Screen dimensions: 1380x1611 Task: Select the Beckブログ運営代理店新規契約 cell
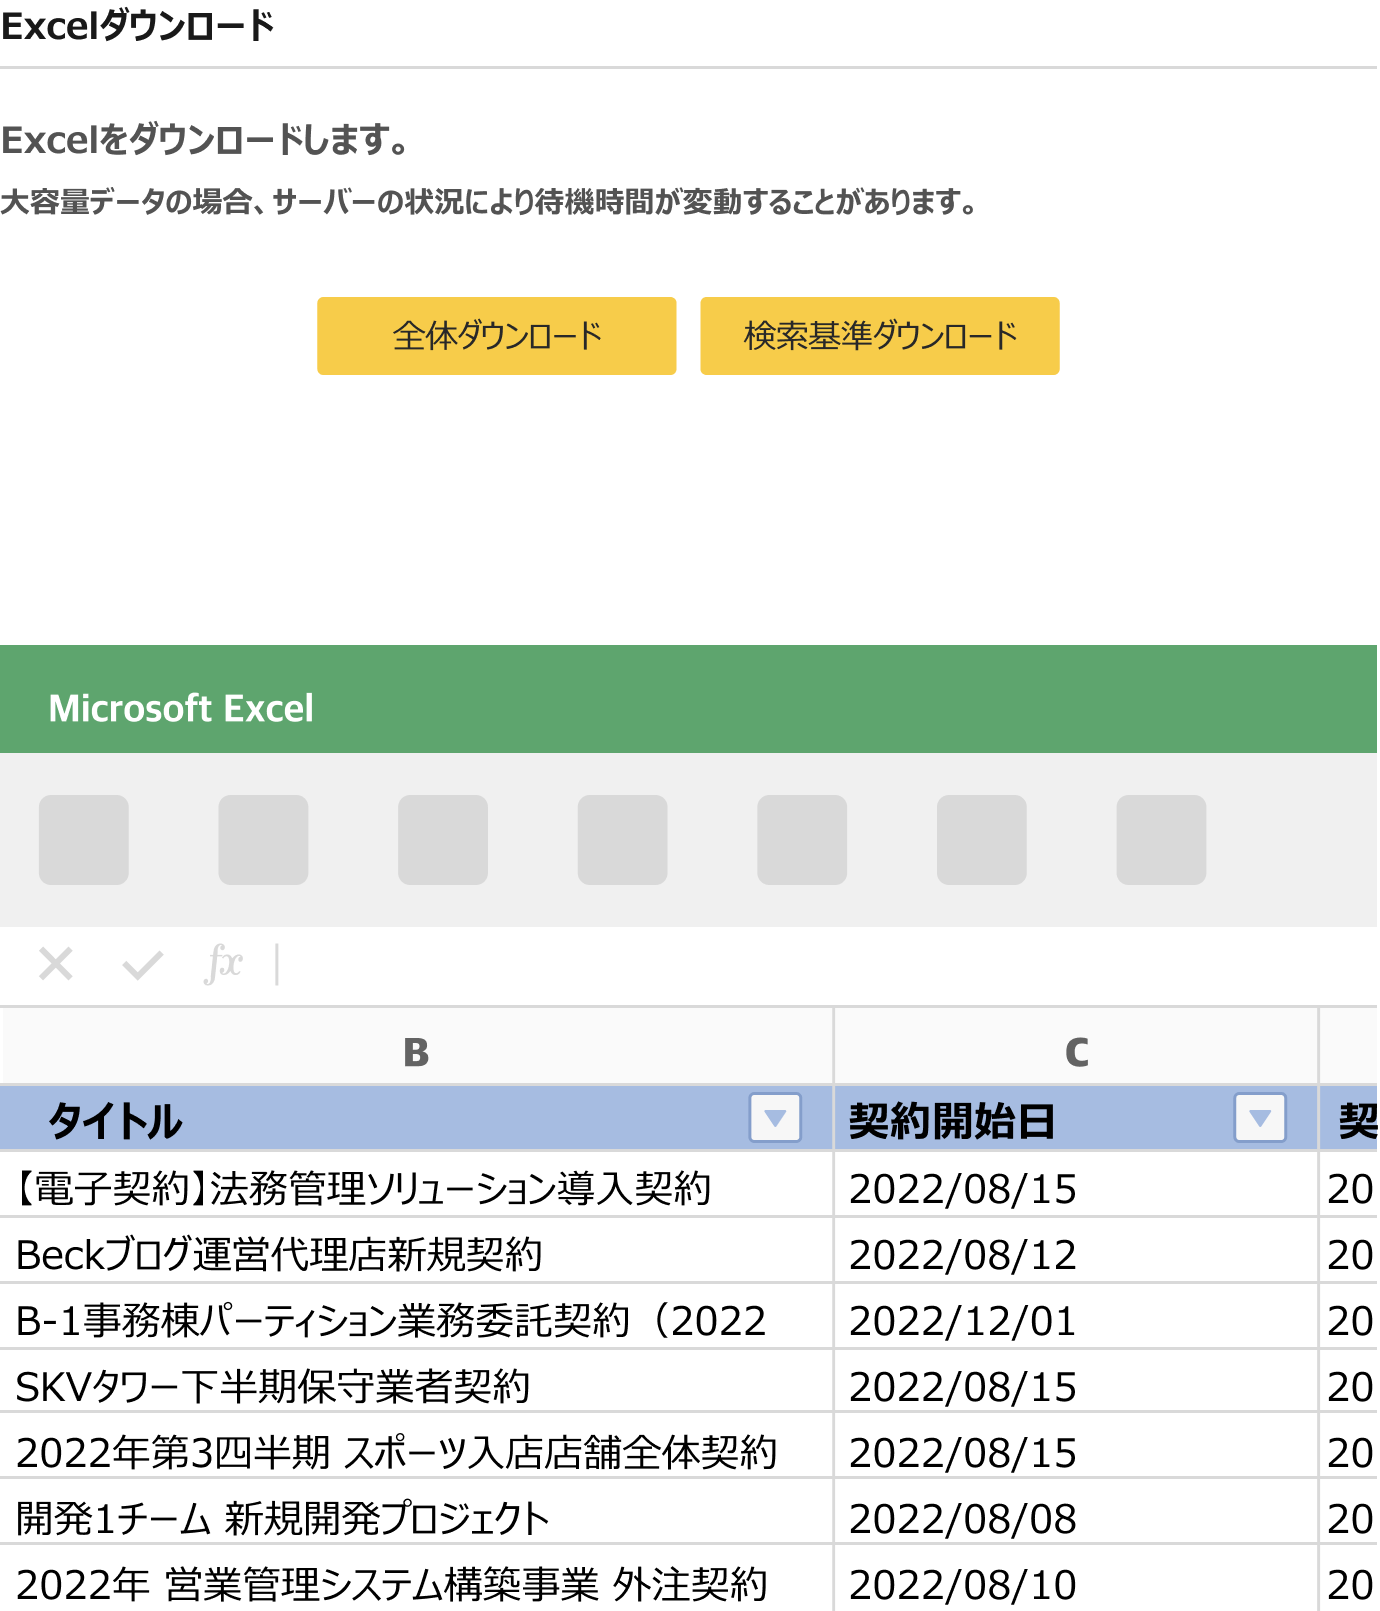(x=416, y=1255)
